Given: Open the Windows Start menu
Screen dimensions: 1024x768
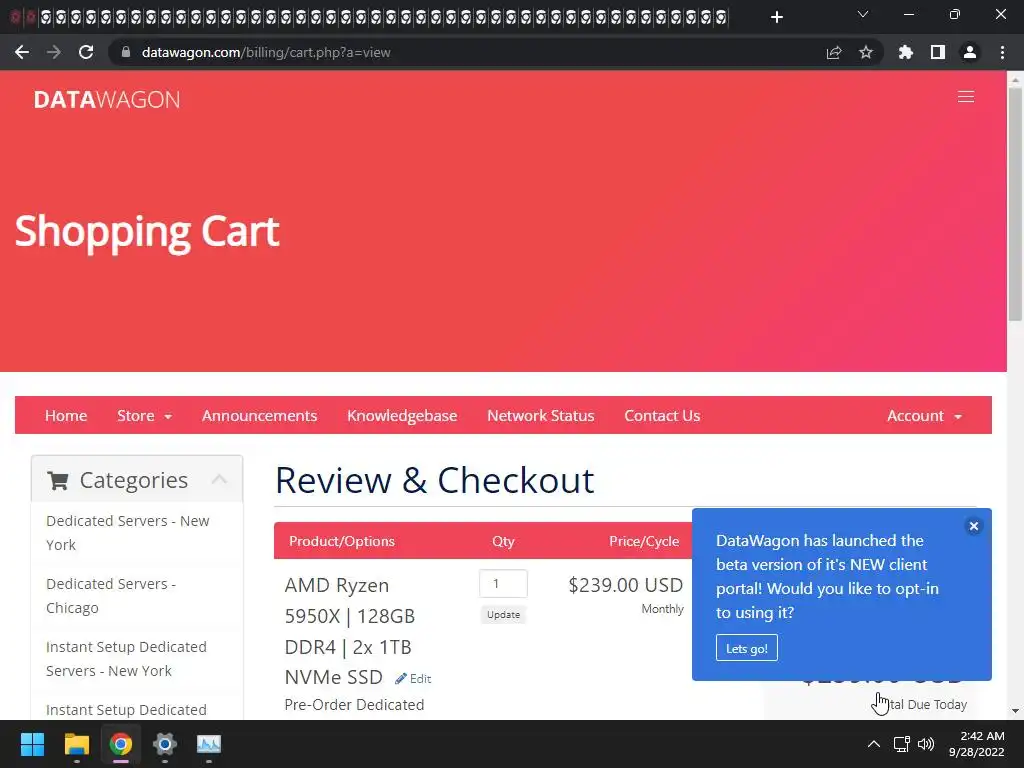Looking at the screenshot, I should (32, 744).
